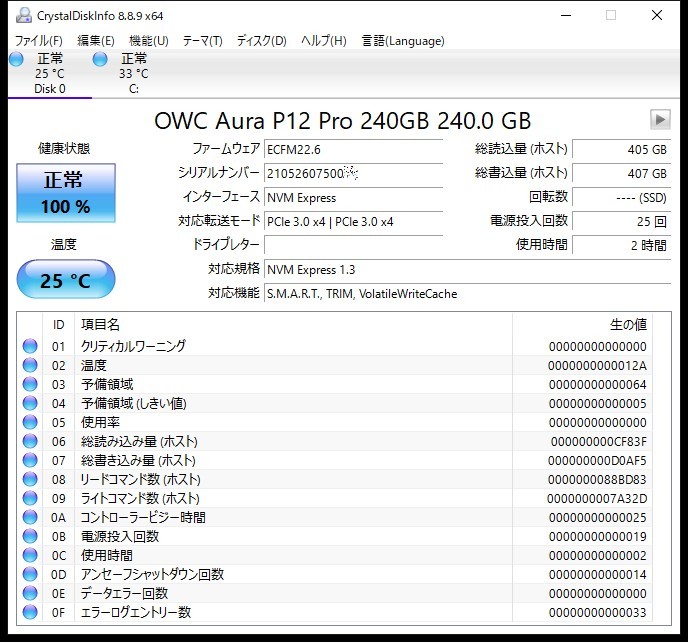Click raw value 00000000000033
Screen dimensions: 688x642
(x=598, y=613)
